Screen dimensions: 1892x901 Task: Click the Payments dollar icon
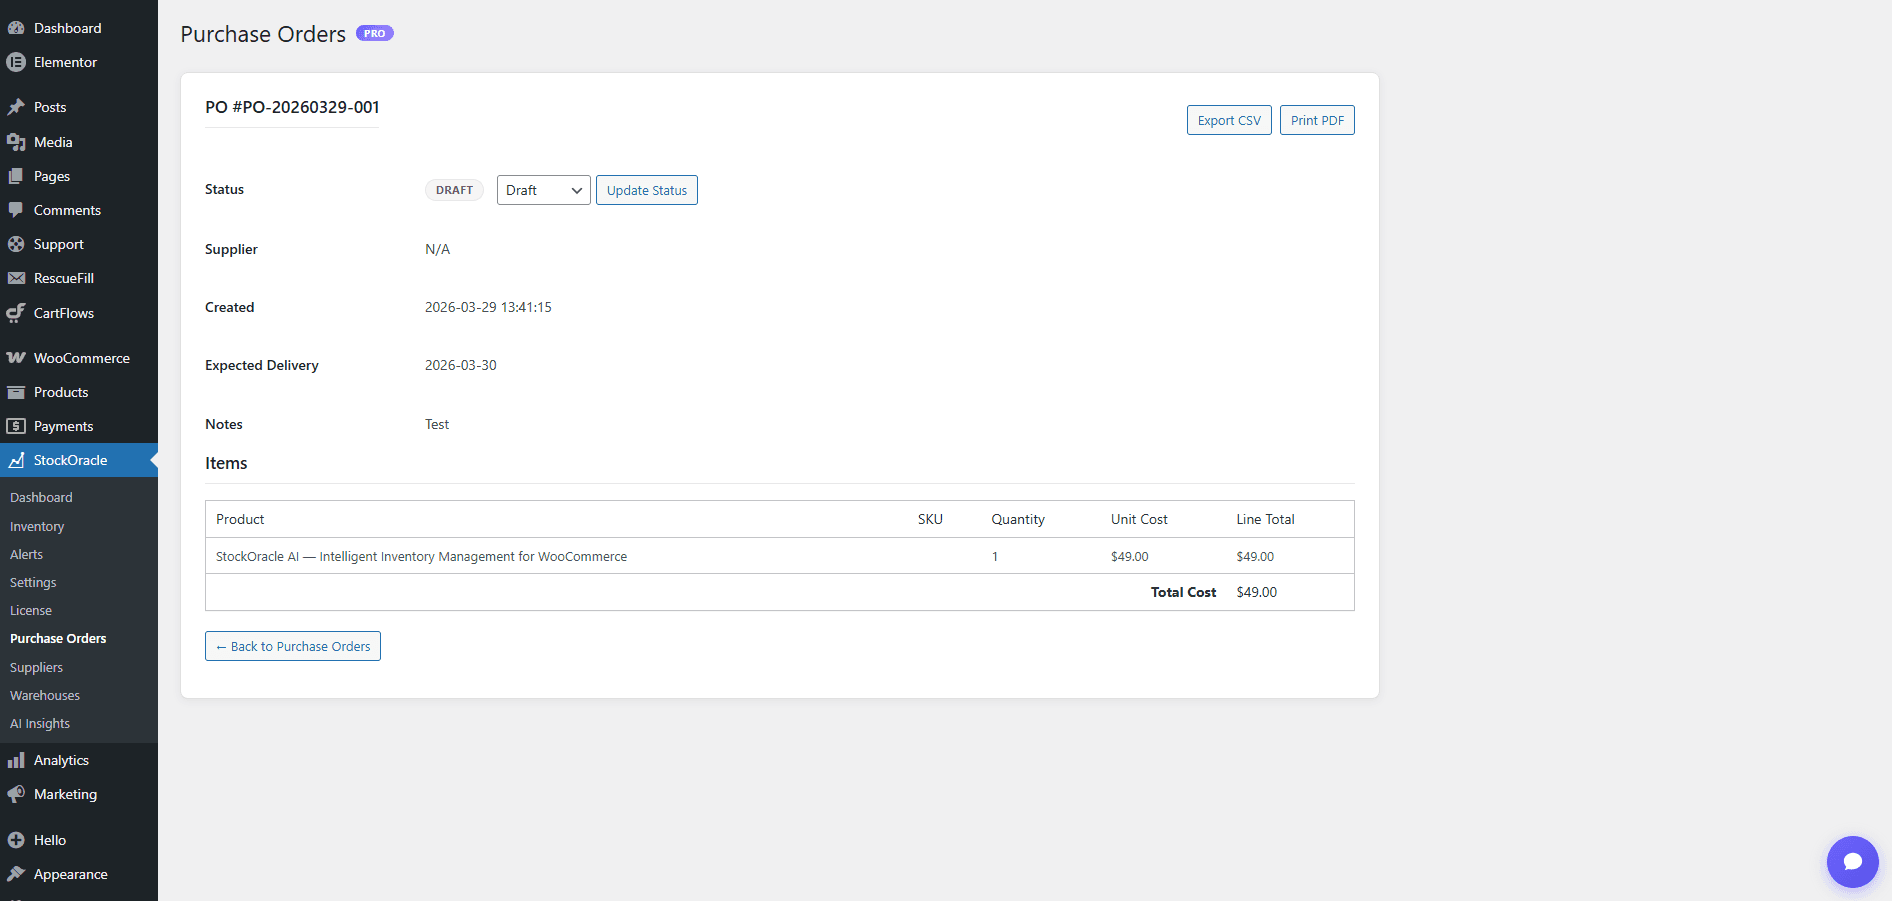coord(16,426)
